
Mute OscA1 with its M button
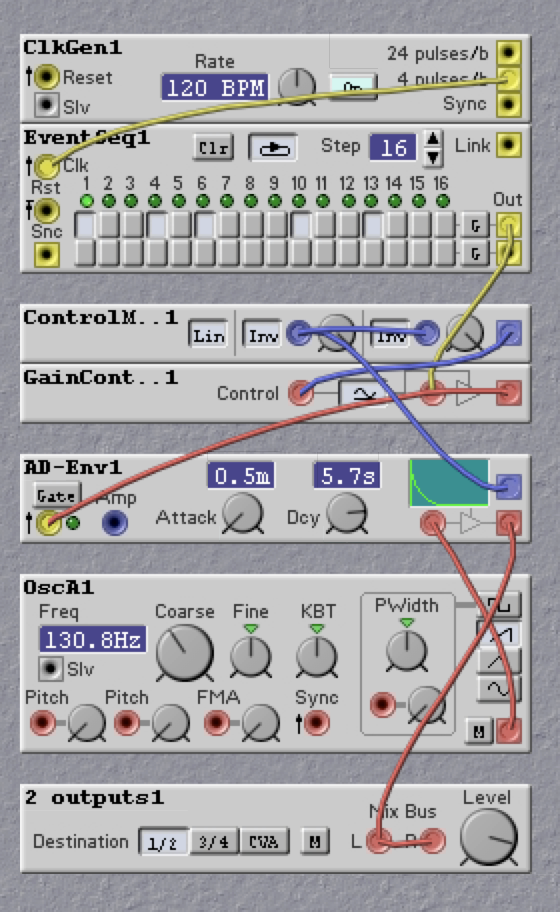pos(479,732)
